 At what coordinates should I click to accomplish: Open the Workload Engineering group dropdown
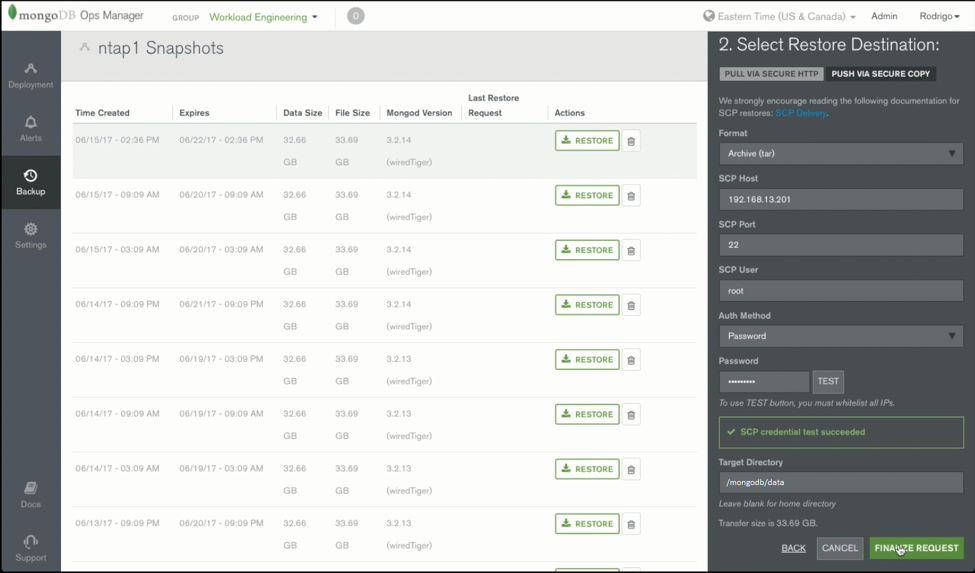click(263, 17)
